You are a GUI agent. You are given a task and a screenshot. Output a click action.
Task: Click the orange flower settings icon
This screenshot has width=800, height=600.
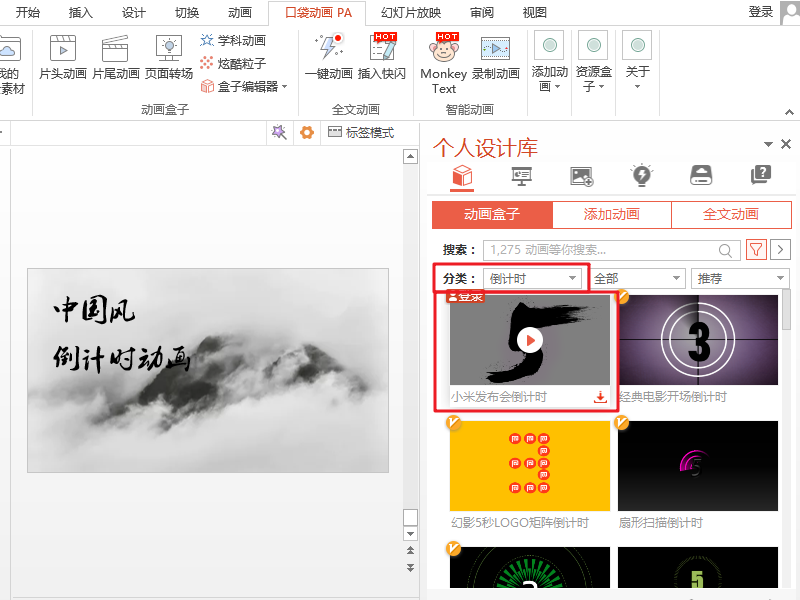click(307, 133)
